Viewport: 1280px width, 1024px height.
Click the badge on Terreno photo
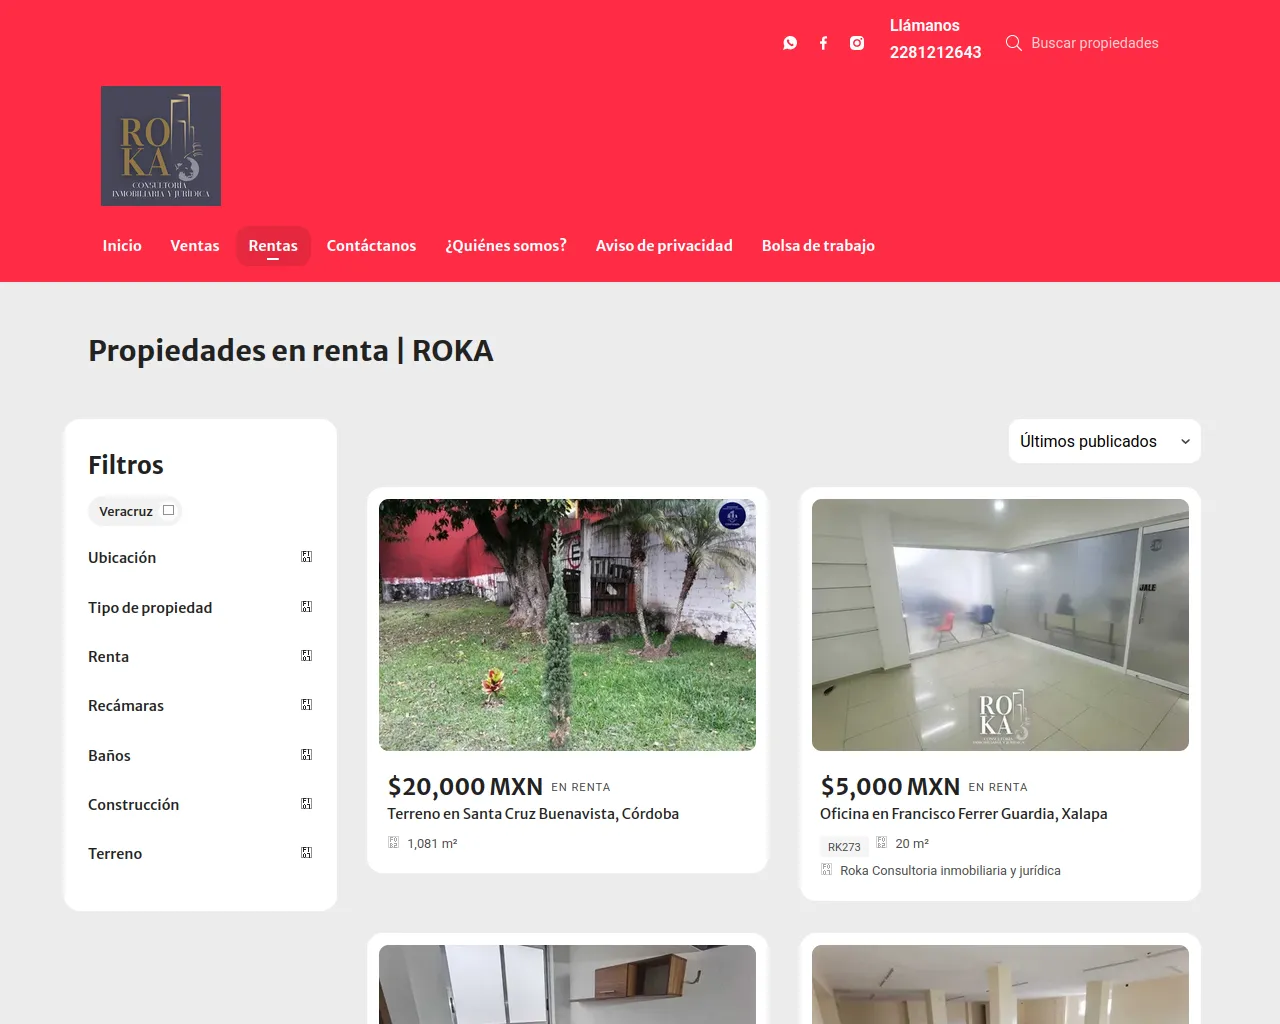pyautogui.click(x=732, y=516)
